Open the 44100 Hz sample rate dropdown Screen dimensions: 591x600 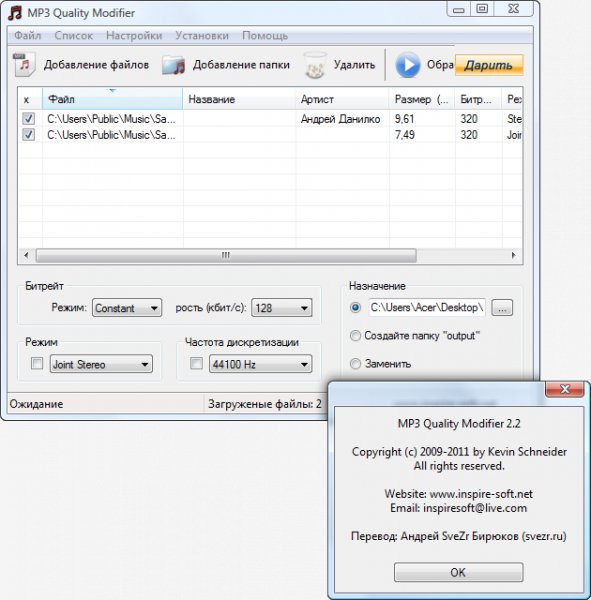coord(260,364)
